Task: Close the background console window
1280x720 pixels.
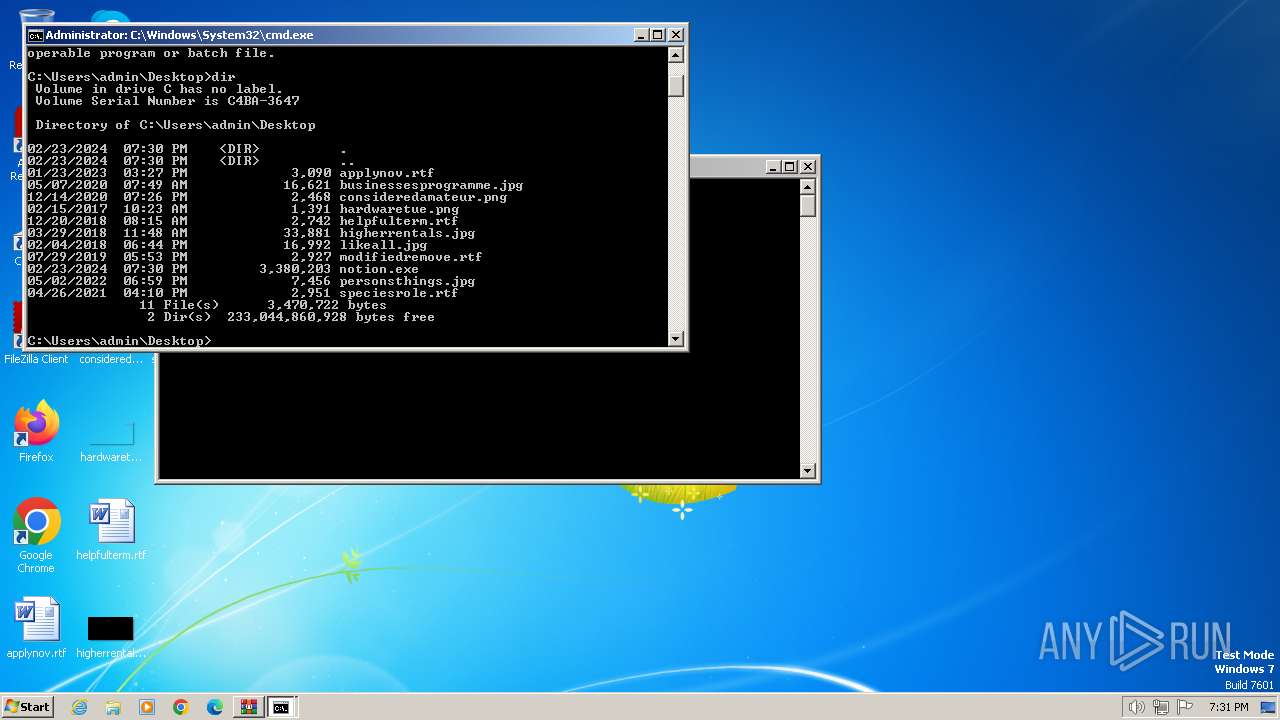Action: click(807, 167)
